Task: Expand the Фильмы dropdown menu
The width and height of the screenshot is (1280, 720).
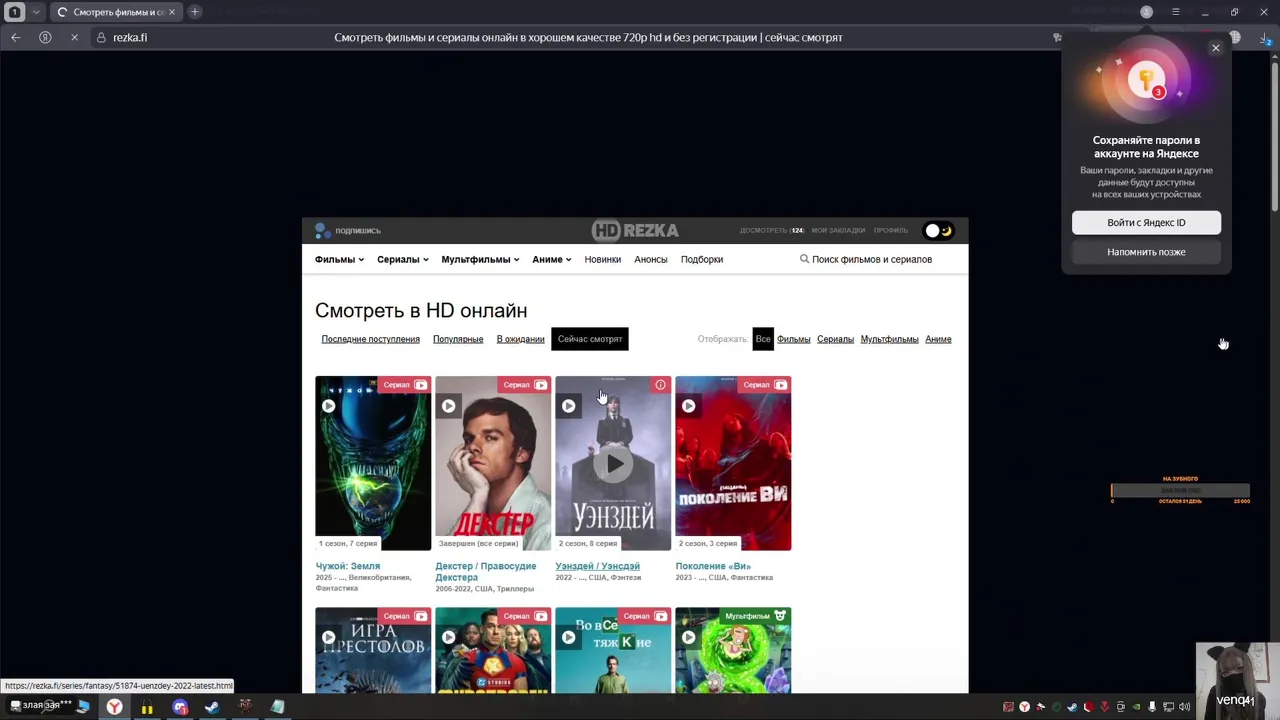Action: coord(339,259)
